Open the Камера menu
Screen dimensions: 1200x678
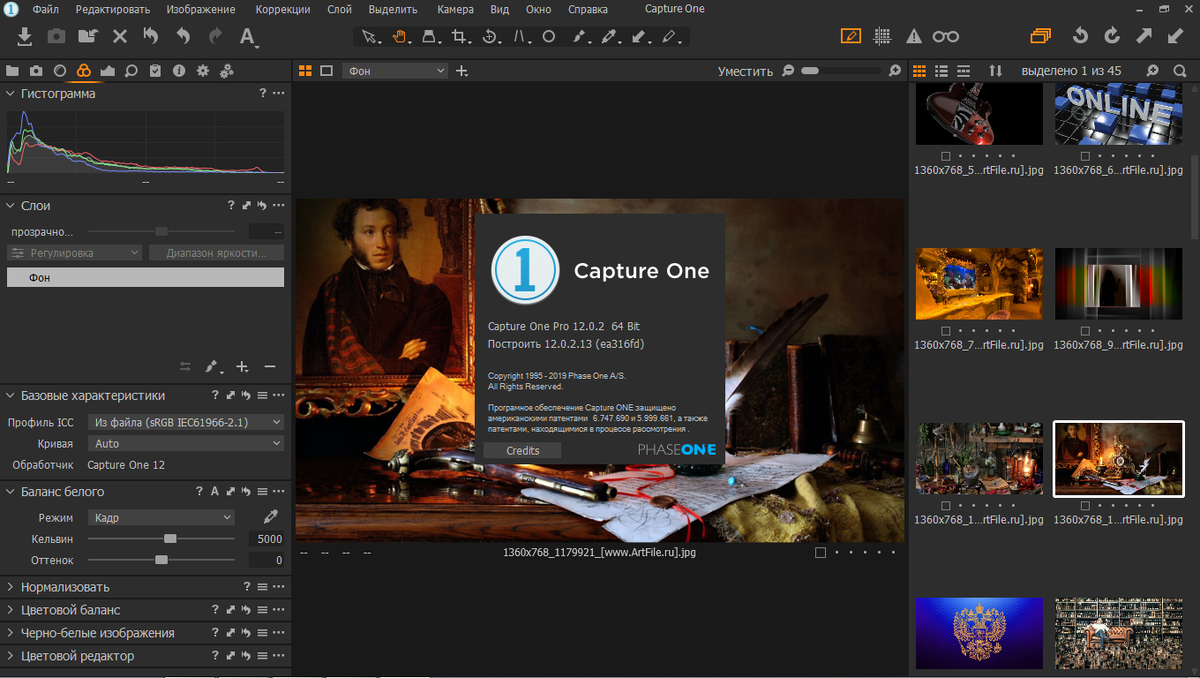click(455, 9)
